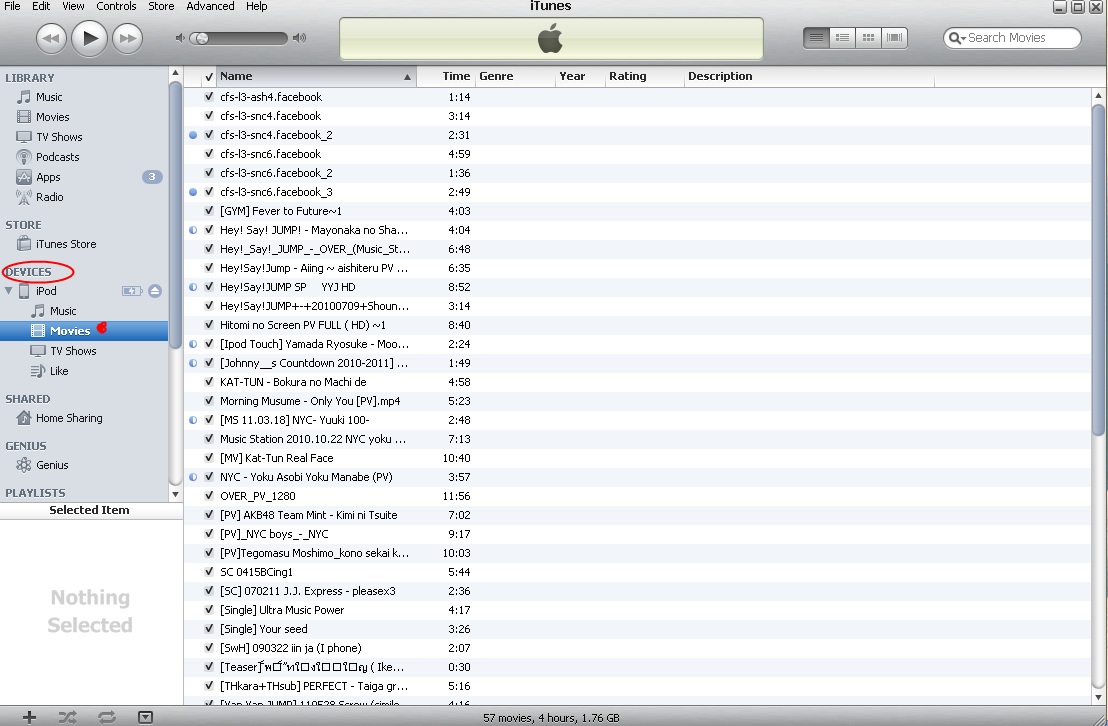Sort by the Name column
Viewport: 1108px width, 726px height.
point(316,76)
